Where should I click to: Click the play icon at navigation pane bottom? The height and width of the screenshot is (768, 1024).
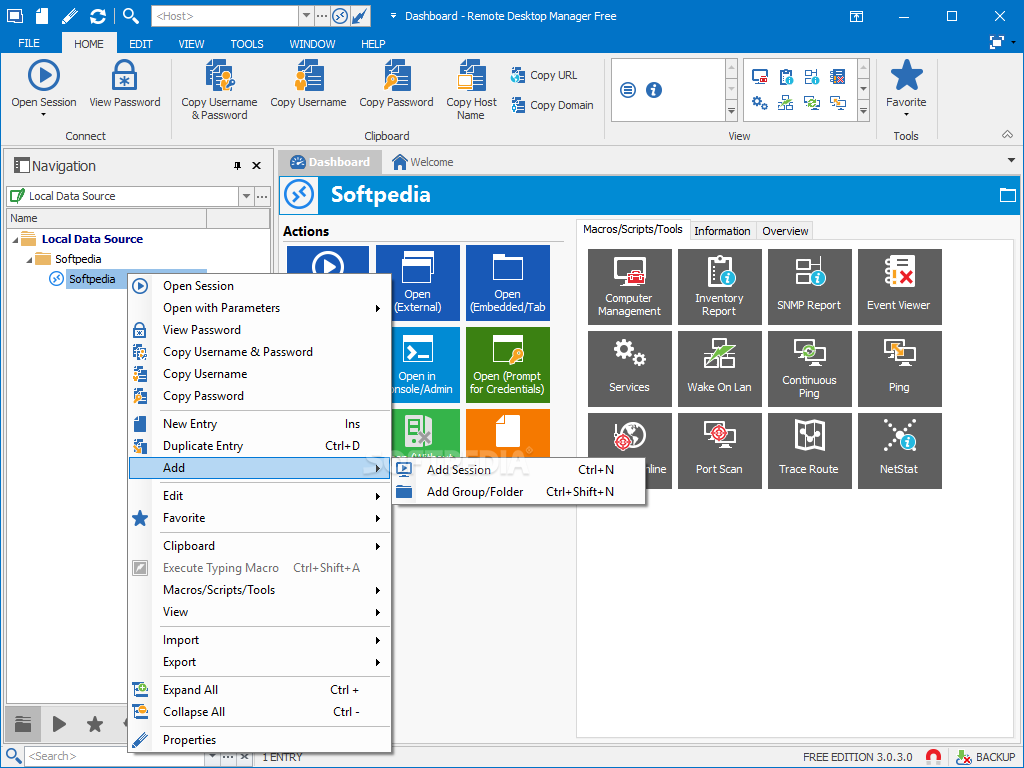pyautogui.click(x=59, y=724)
